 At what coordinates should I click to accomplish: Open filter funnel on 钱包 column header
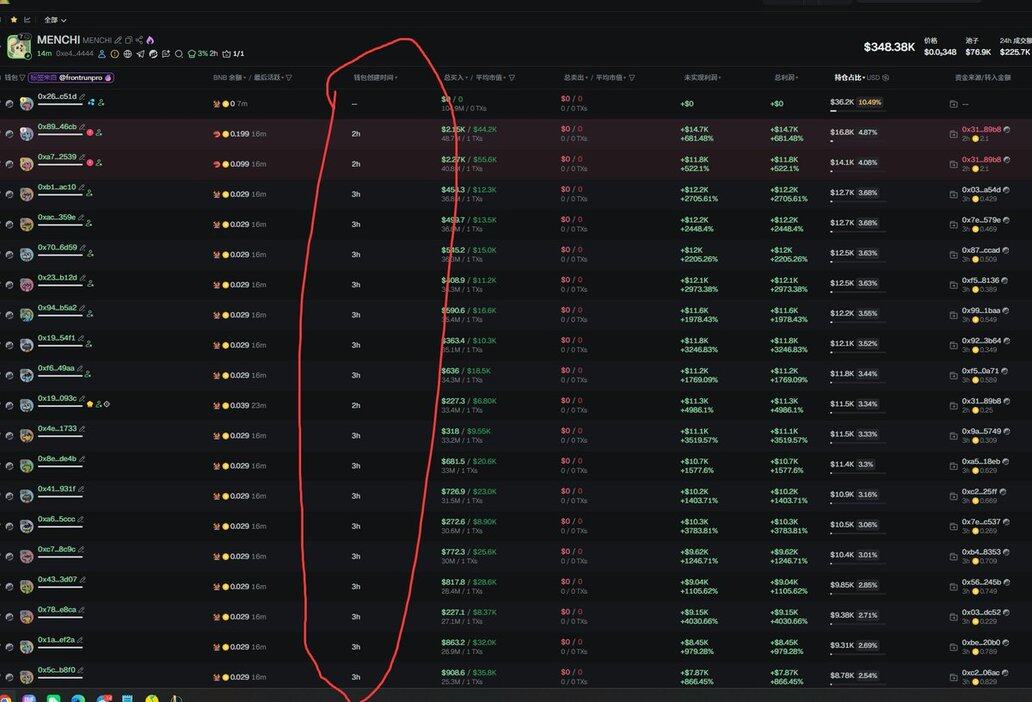(22, 77)
